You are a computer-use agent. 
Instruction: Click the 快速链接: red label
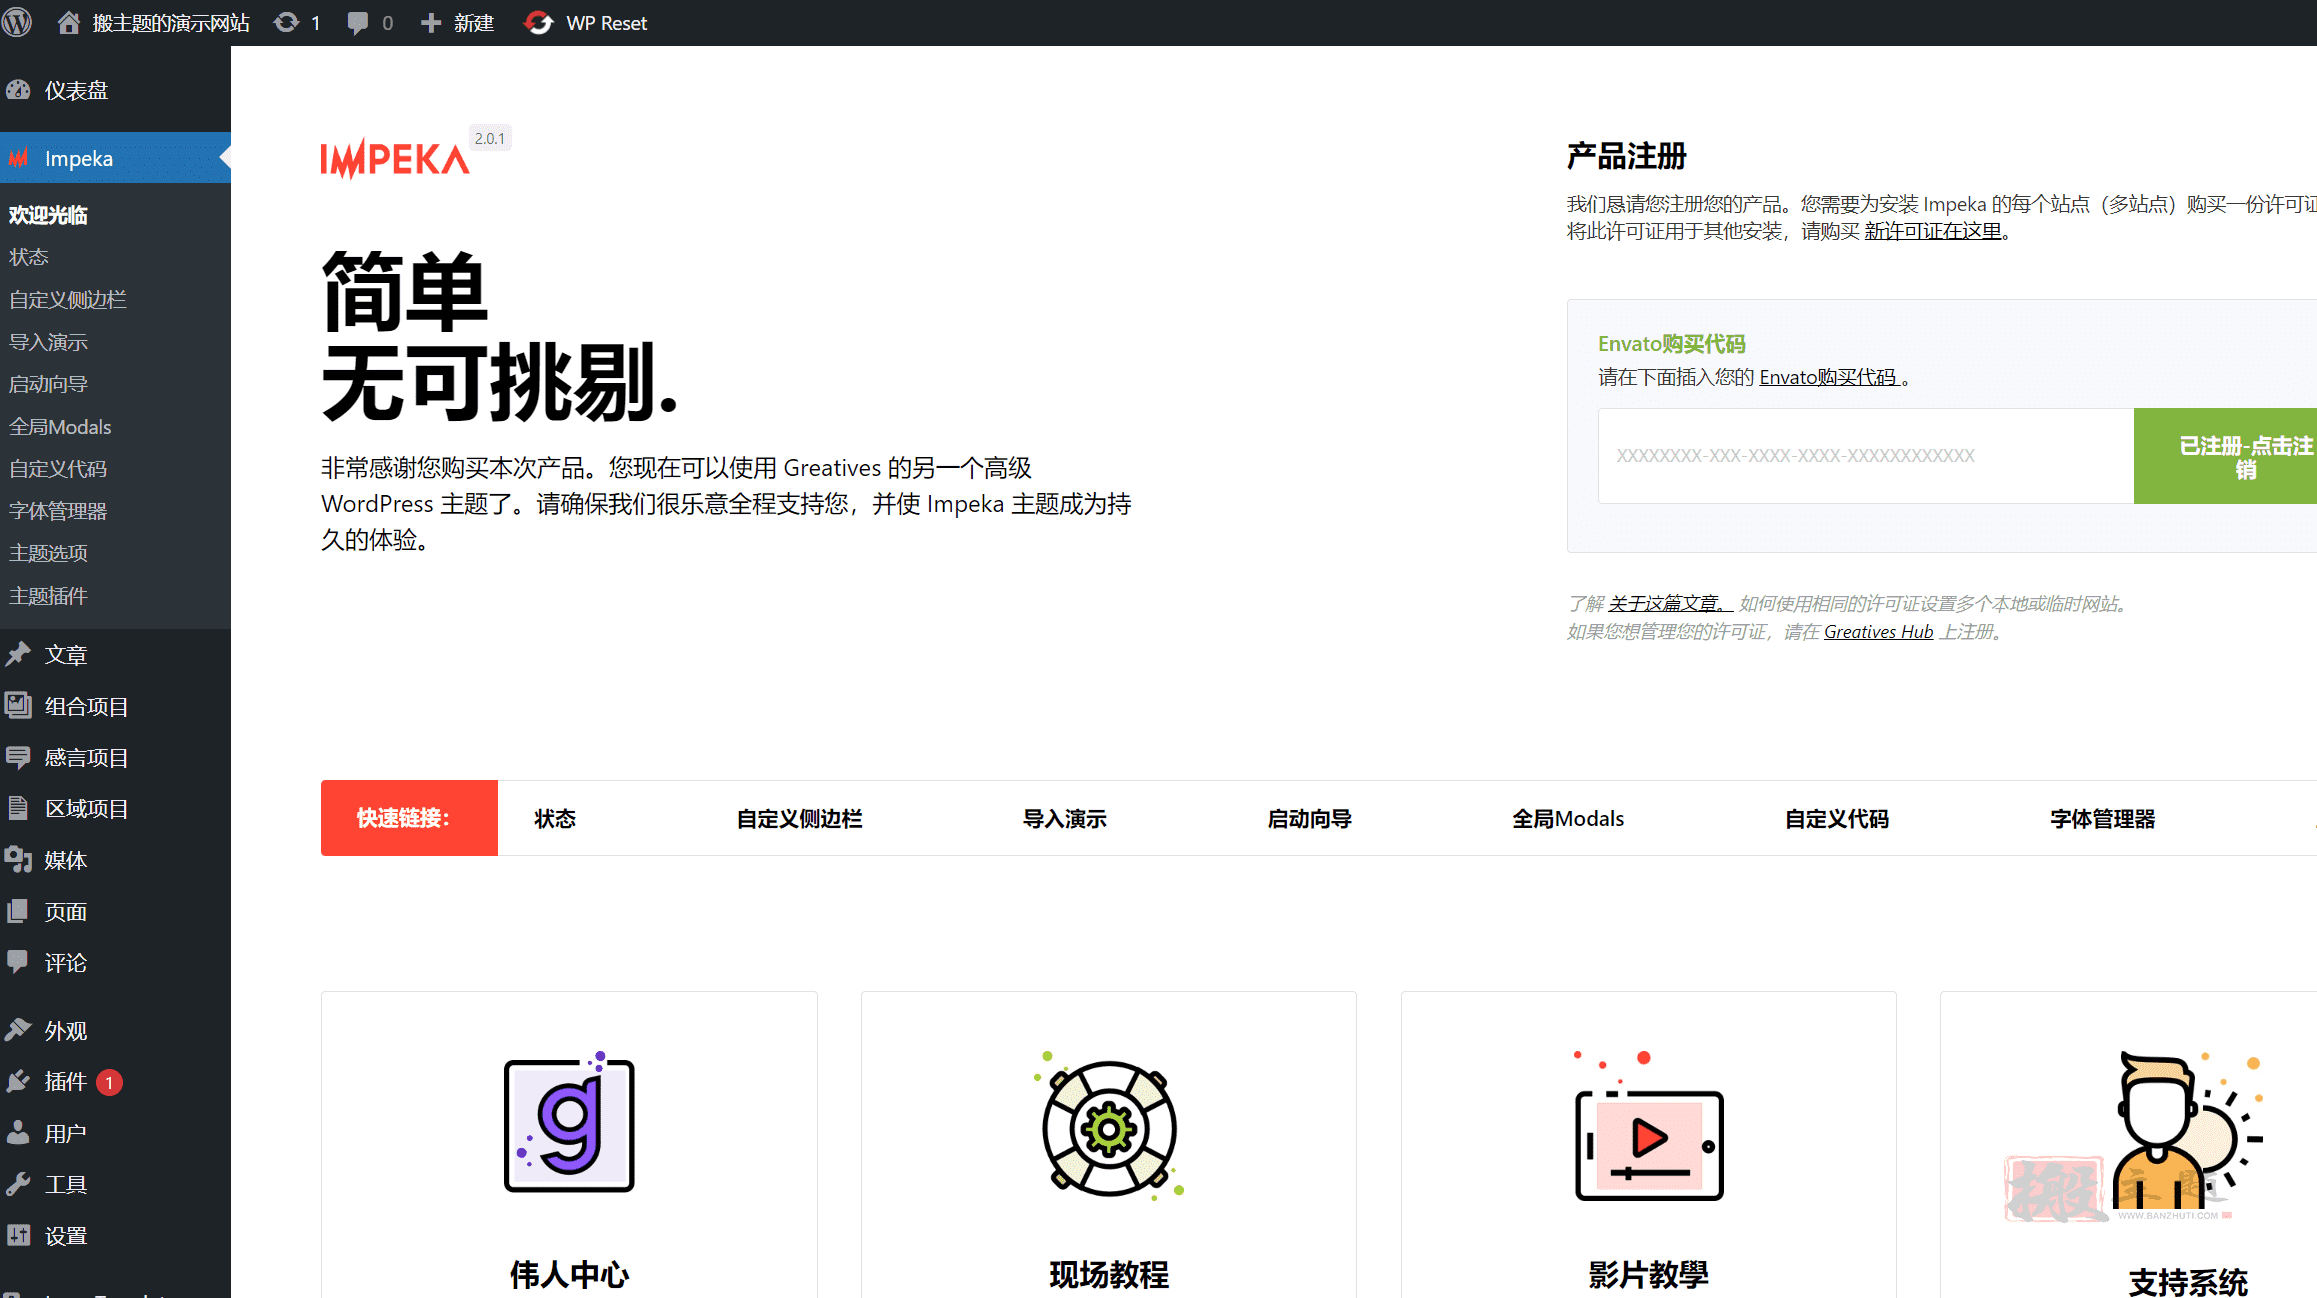tap(409, 818)
